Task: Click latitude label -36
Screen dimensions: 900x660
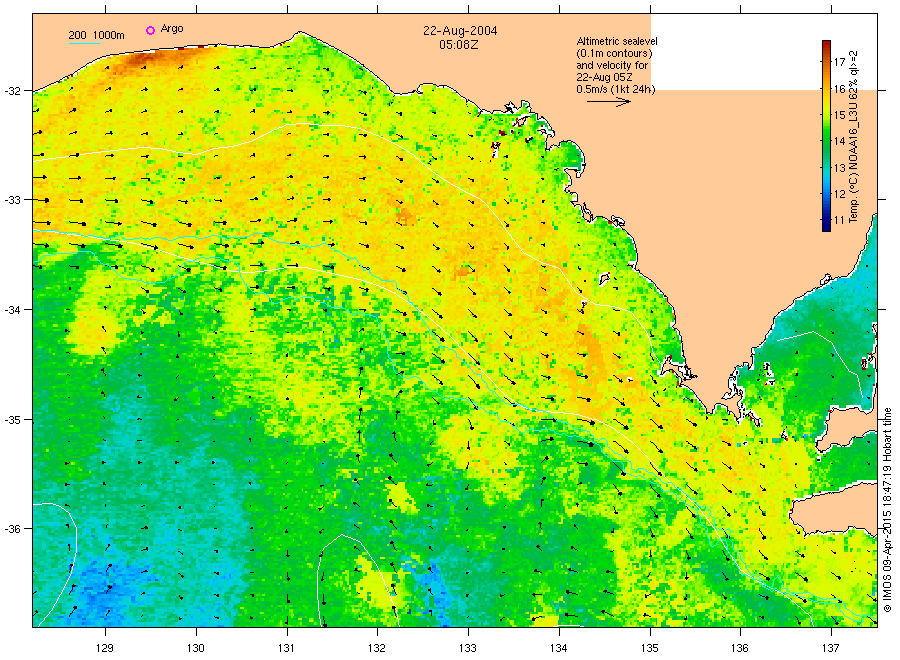Action: tap(11, 529)
